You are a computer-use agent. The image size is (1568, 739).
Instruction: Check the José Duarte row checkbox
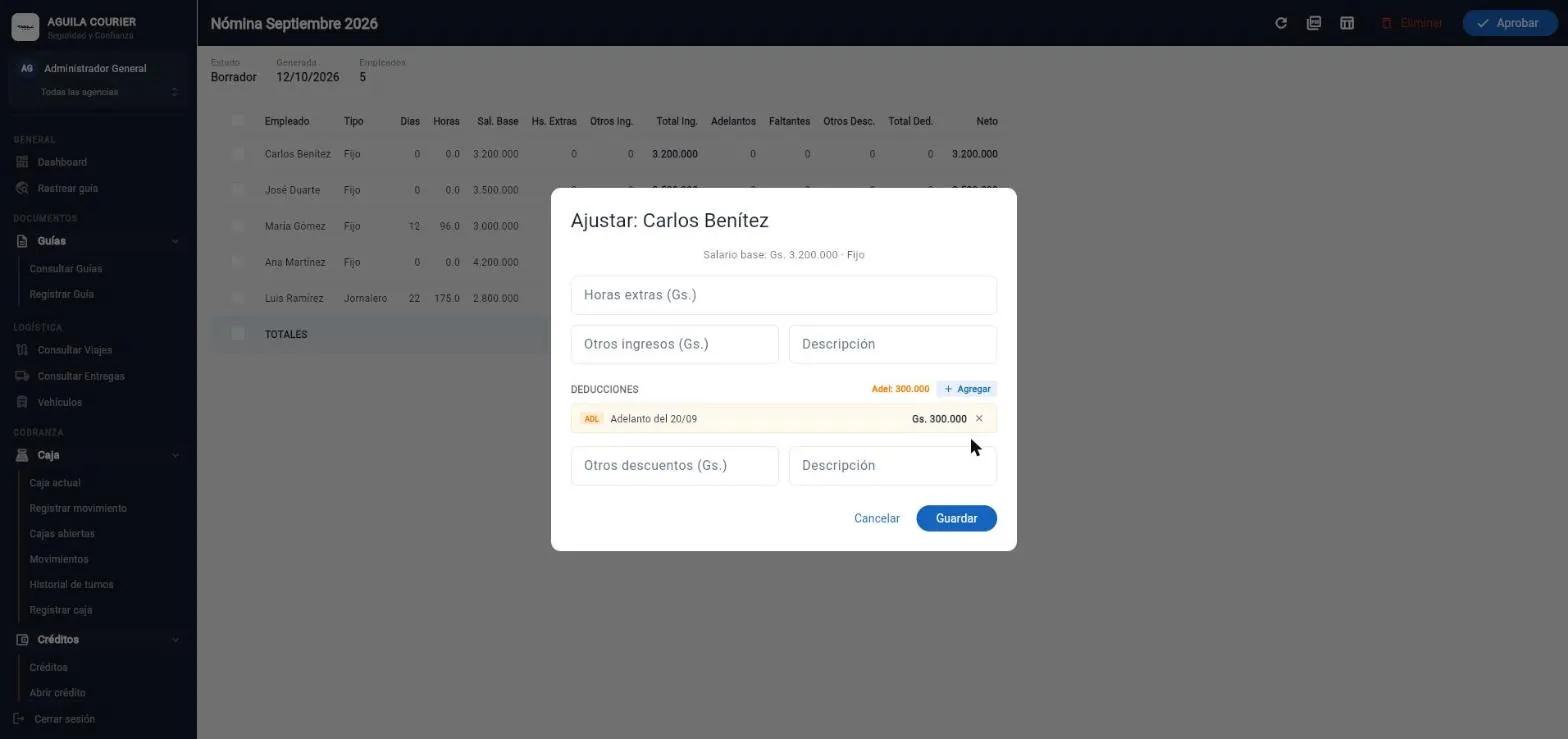(238, 190)
